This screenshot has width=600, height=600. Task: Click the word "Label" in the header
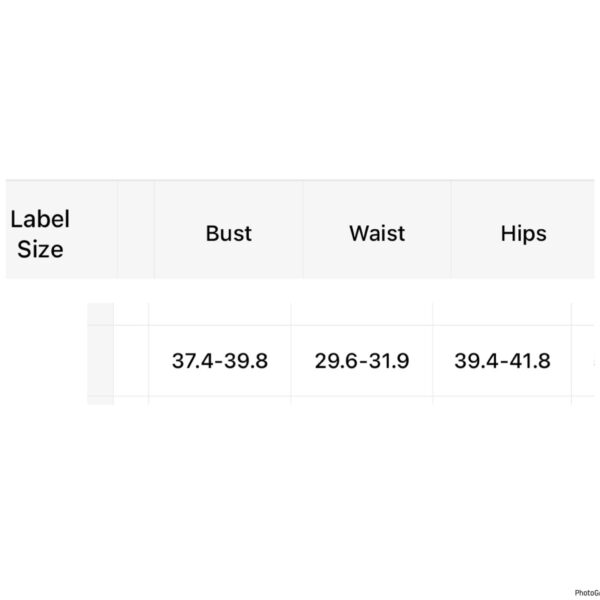pyautogui.click(x=40, y=219)
